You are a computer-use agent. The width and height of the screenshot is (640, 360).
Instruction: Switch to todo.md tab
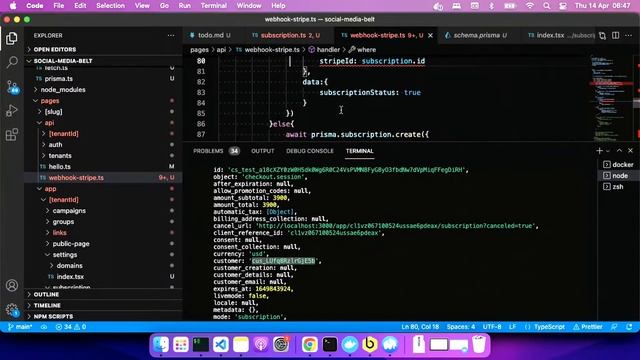pyautogui.click(x=210, y=36)
